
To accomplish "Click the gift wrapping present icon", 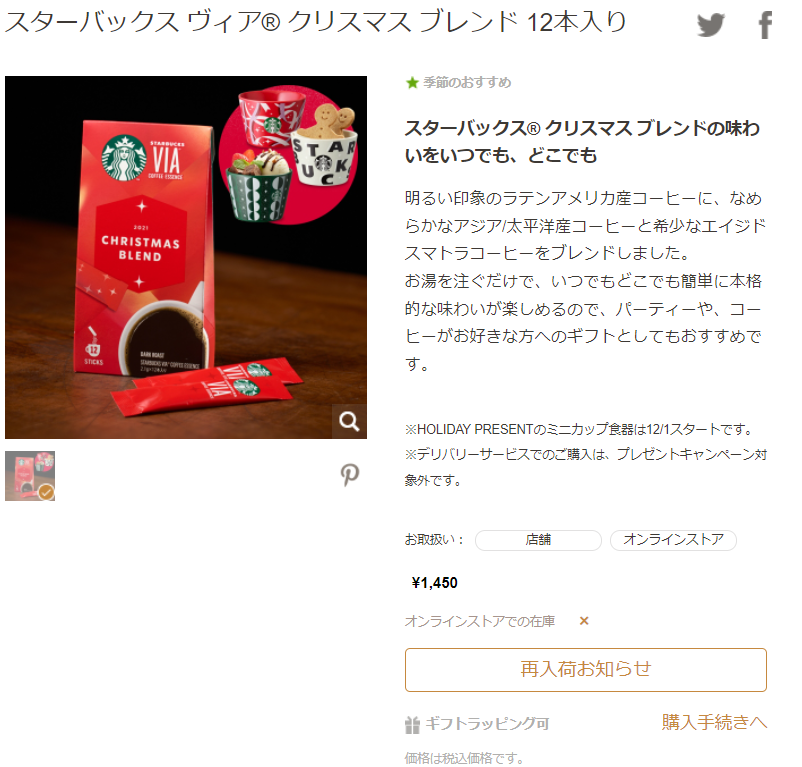I will pos(412,725).
